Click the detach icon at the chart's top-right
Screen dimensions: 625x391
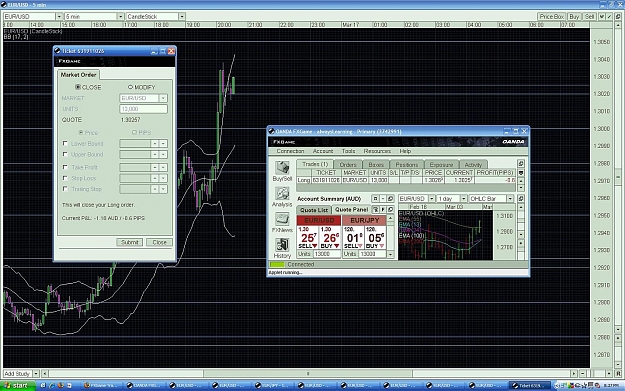618,17
